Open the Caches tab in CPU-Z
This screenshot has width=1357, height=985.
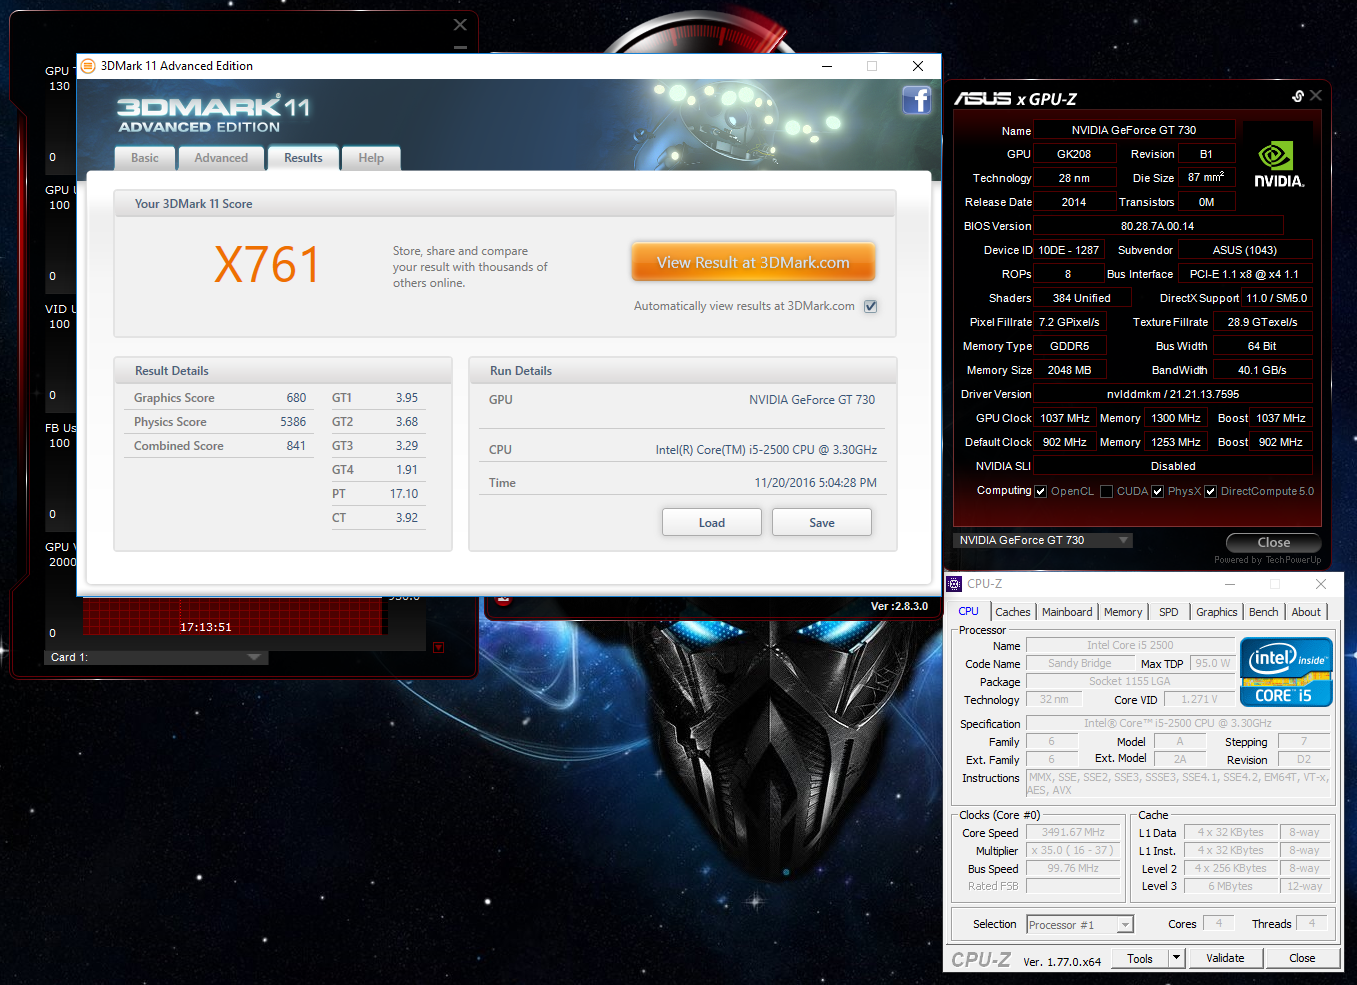1013,612
